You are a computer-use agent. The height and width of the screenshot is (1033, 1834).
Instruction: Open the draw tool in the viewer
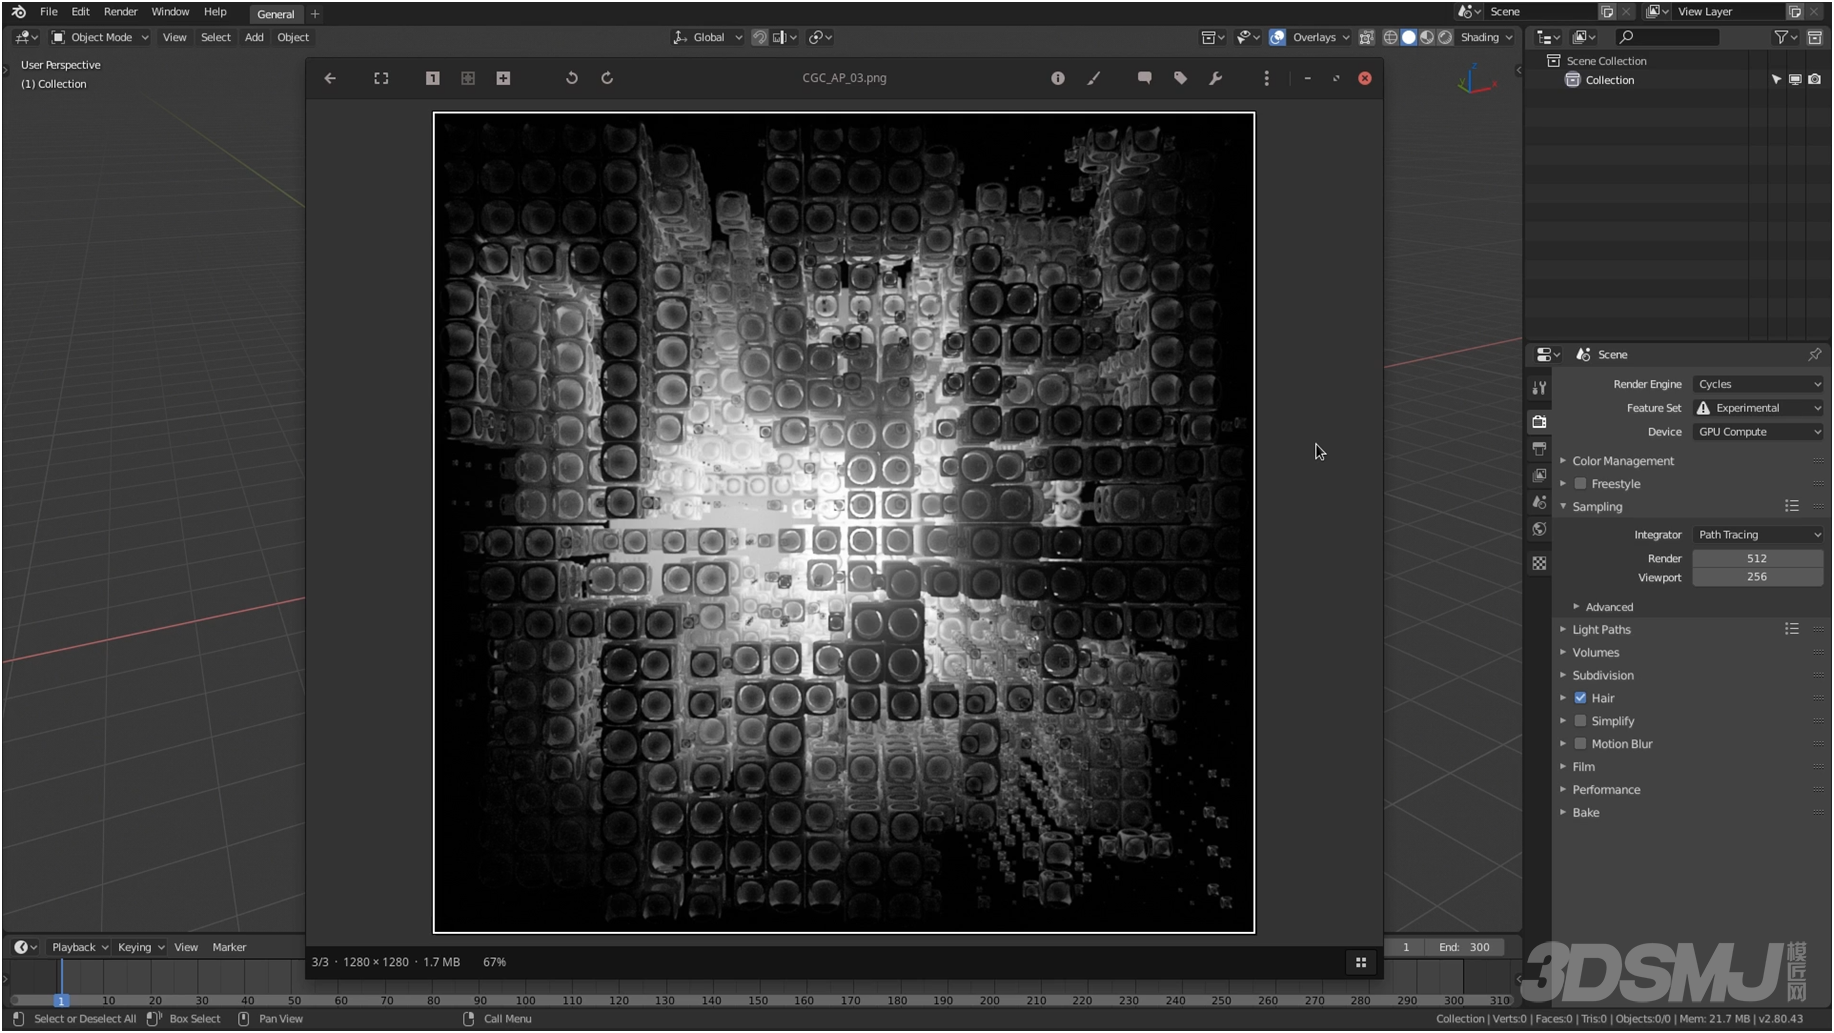coord(1094,78)
